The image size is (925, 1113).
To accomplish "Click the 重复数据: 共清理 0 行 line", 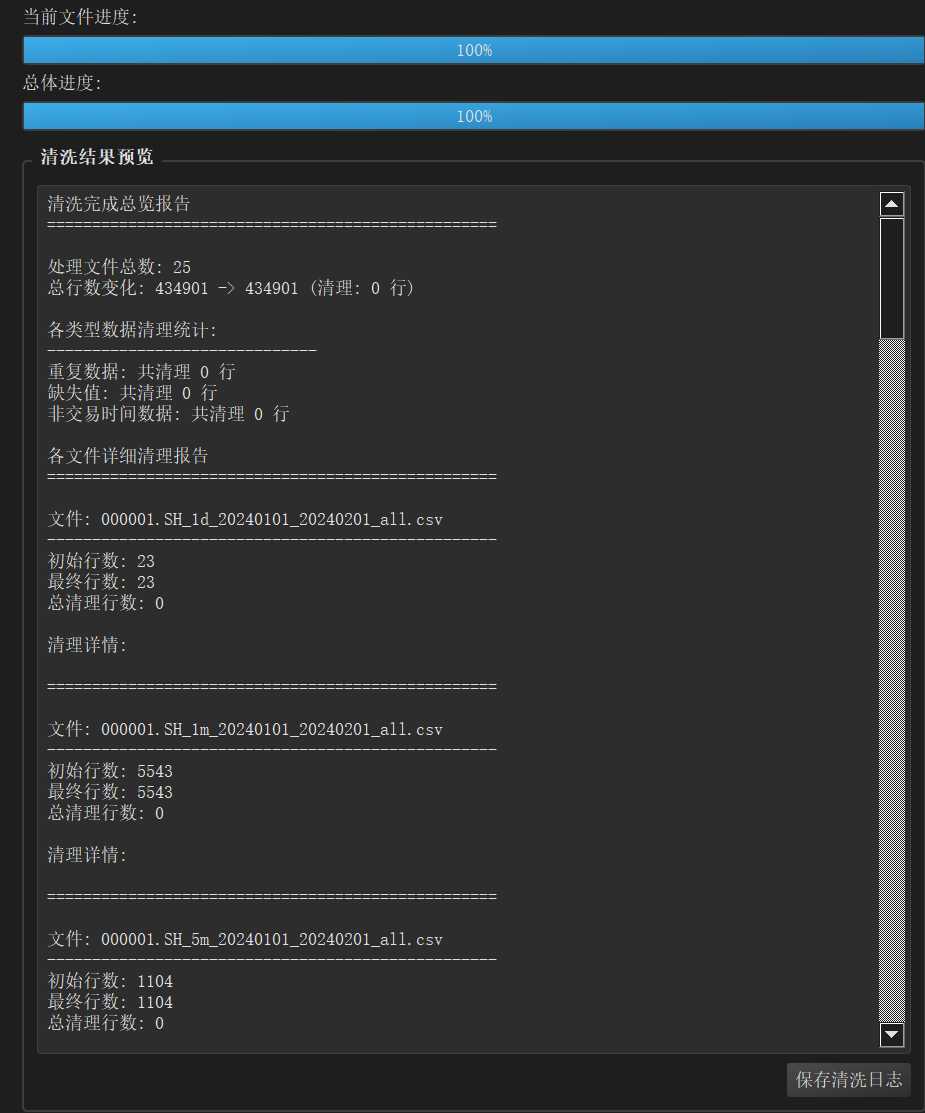I will pos(141,372).
